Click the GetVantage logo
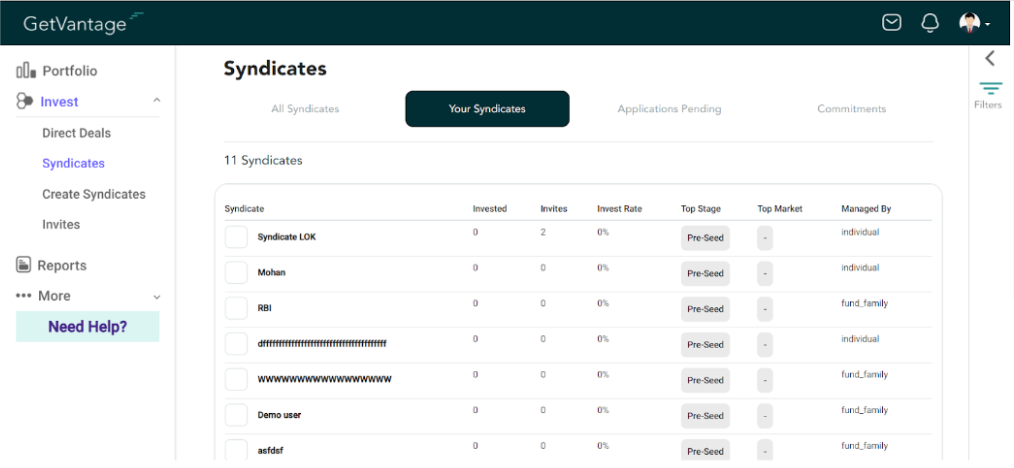The width and height of the screenshot is (1014, 468). (x=83, y=23)
